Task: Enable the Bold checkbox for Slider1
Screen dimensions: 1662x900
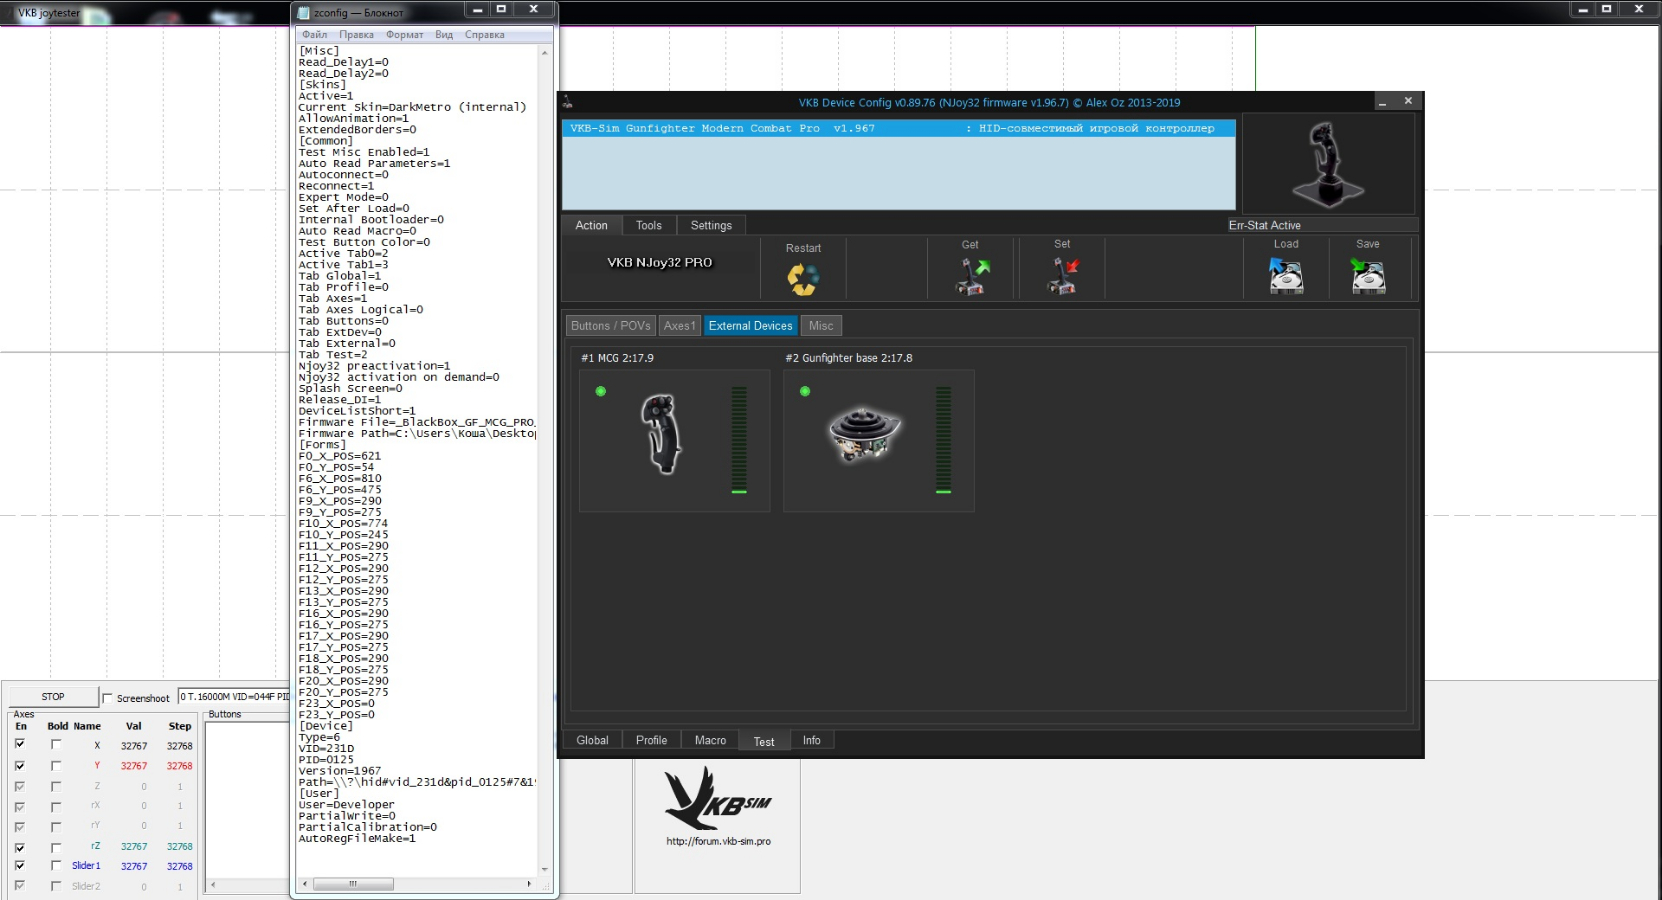Action: tap(56, 866)
